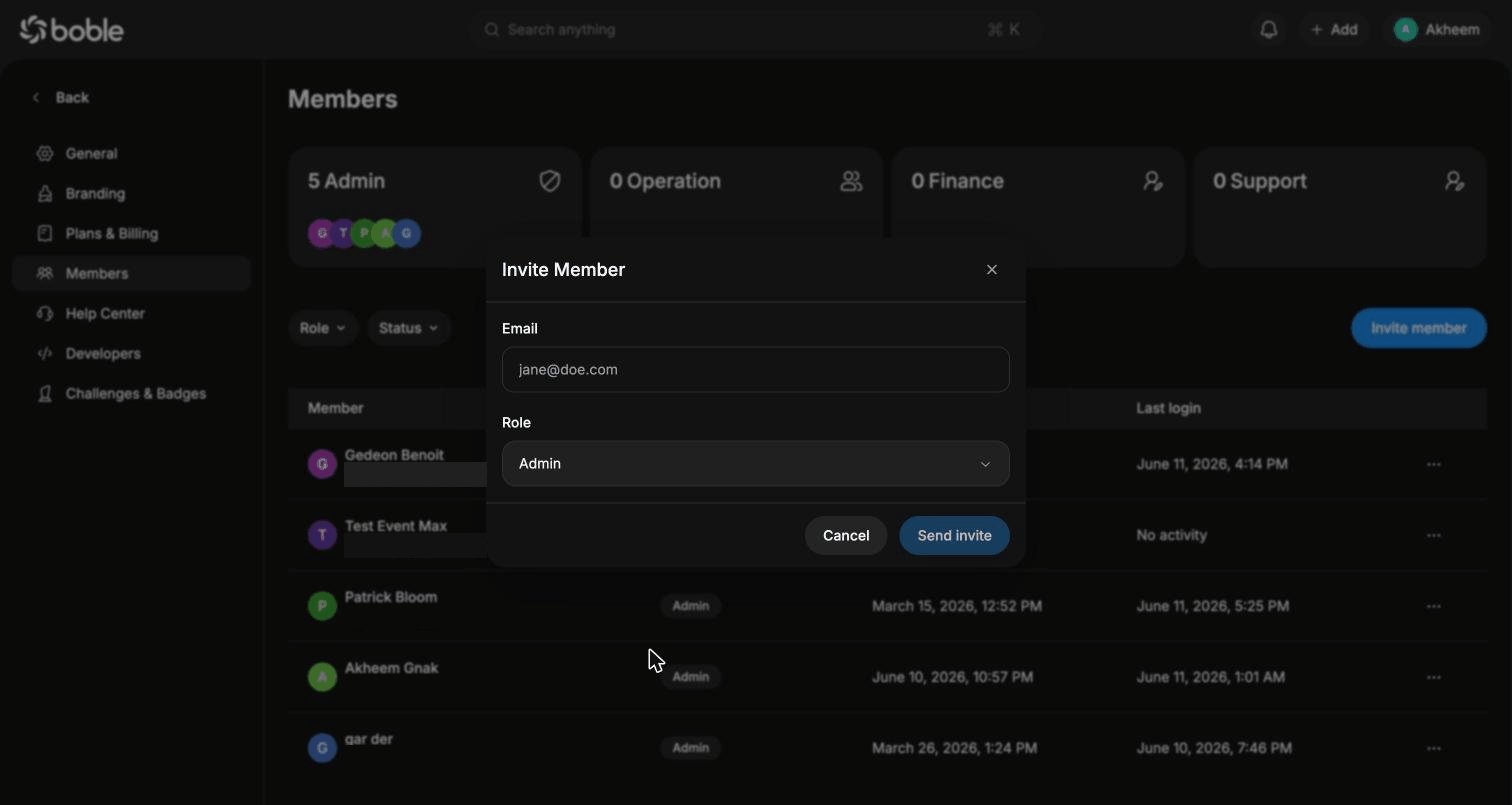Image resolution: width=1512 pixels, height=805 pixels.
Task: Click the 0 Support card title
Action: [x=1260, y=181]
